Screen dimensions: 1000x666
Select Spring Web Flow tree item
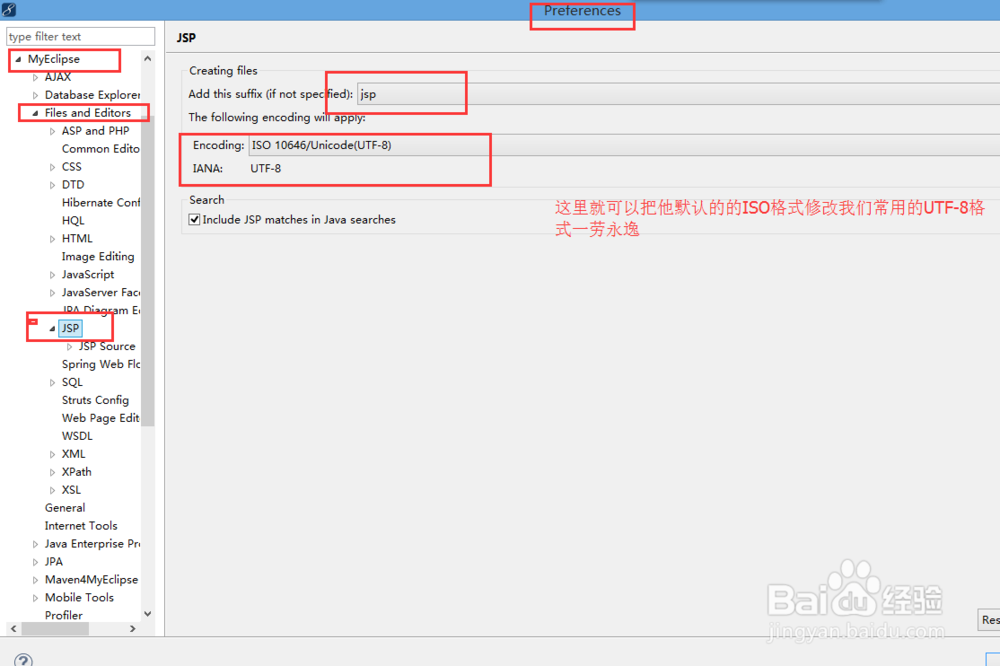click(x=100, y=364)
